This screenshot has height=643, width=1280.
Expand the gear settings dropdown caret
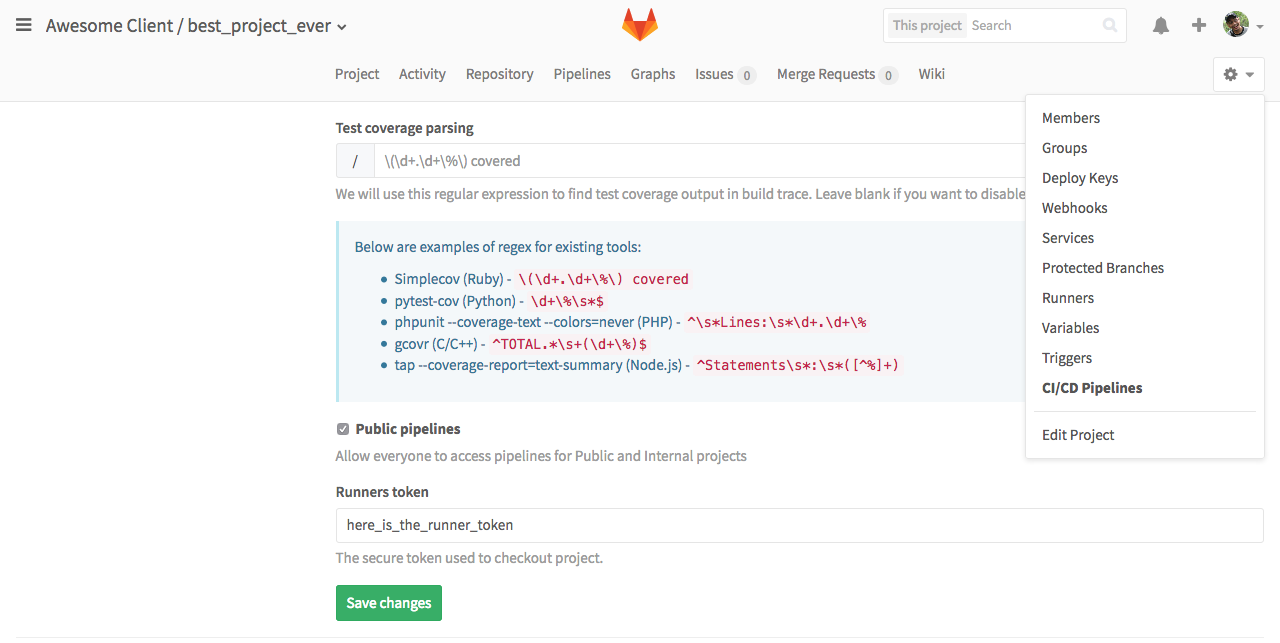1248,74
